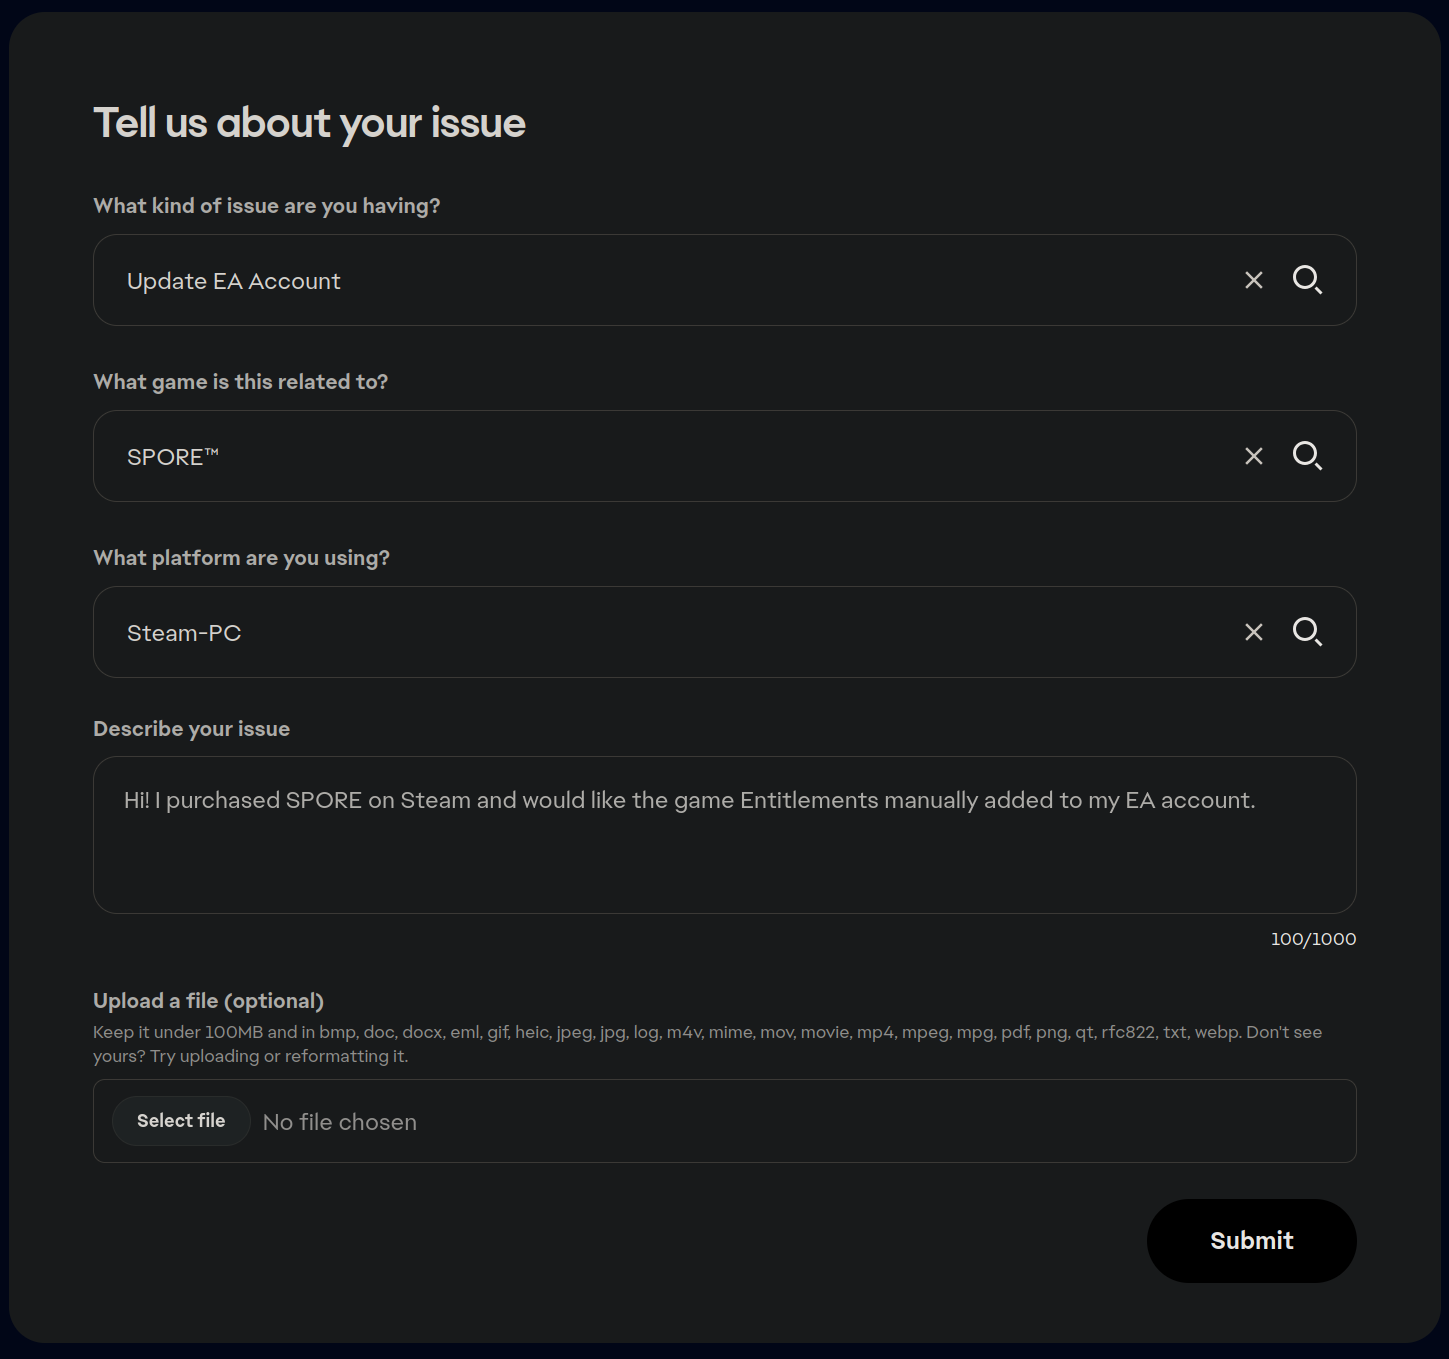
Task: Select the Upload a file (optional) label
Action: (209, 1001)
